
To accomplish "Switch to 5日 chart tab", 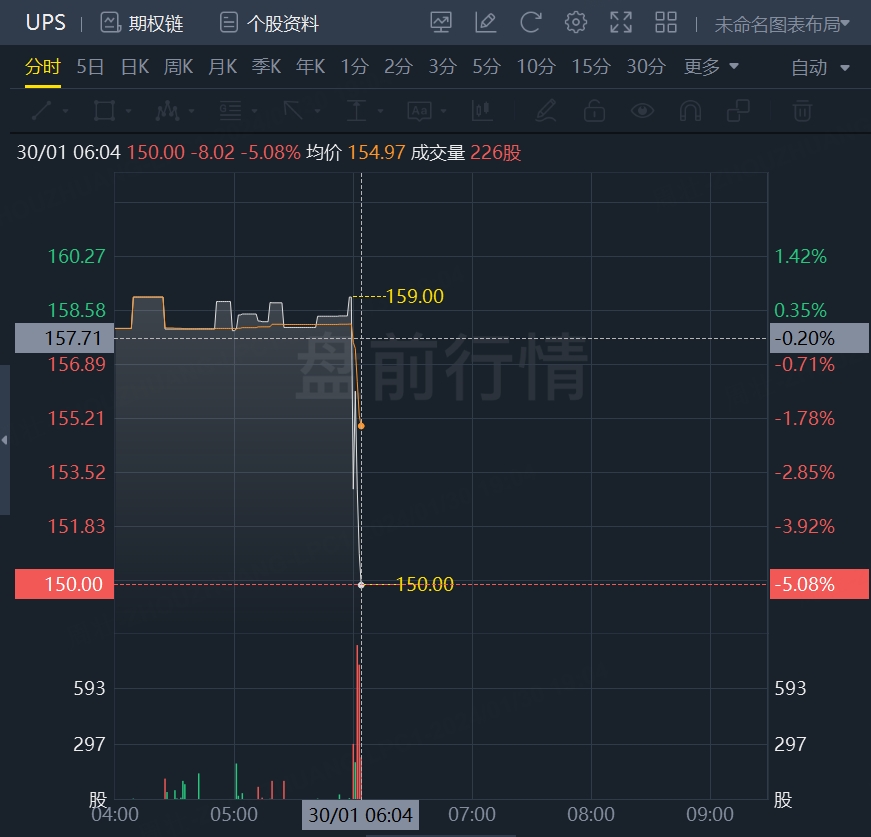I will pyautogui.click(x=90, y=67).
